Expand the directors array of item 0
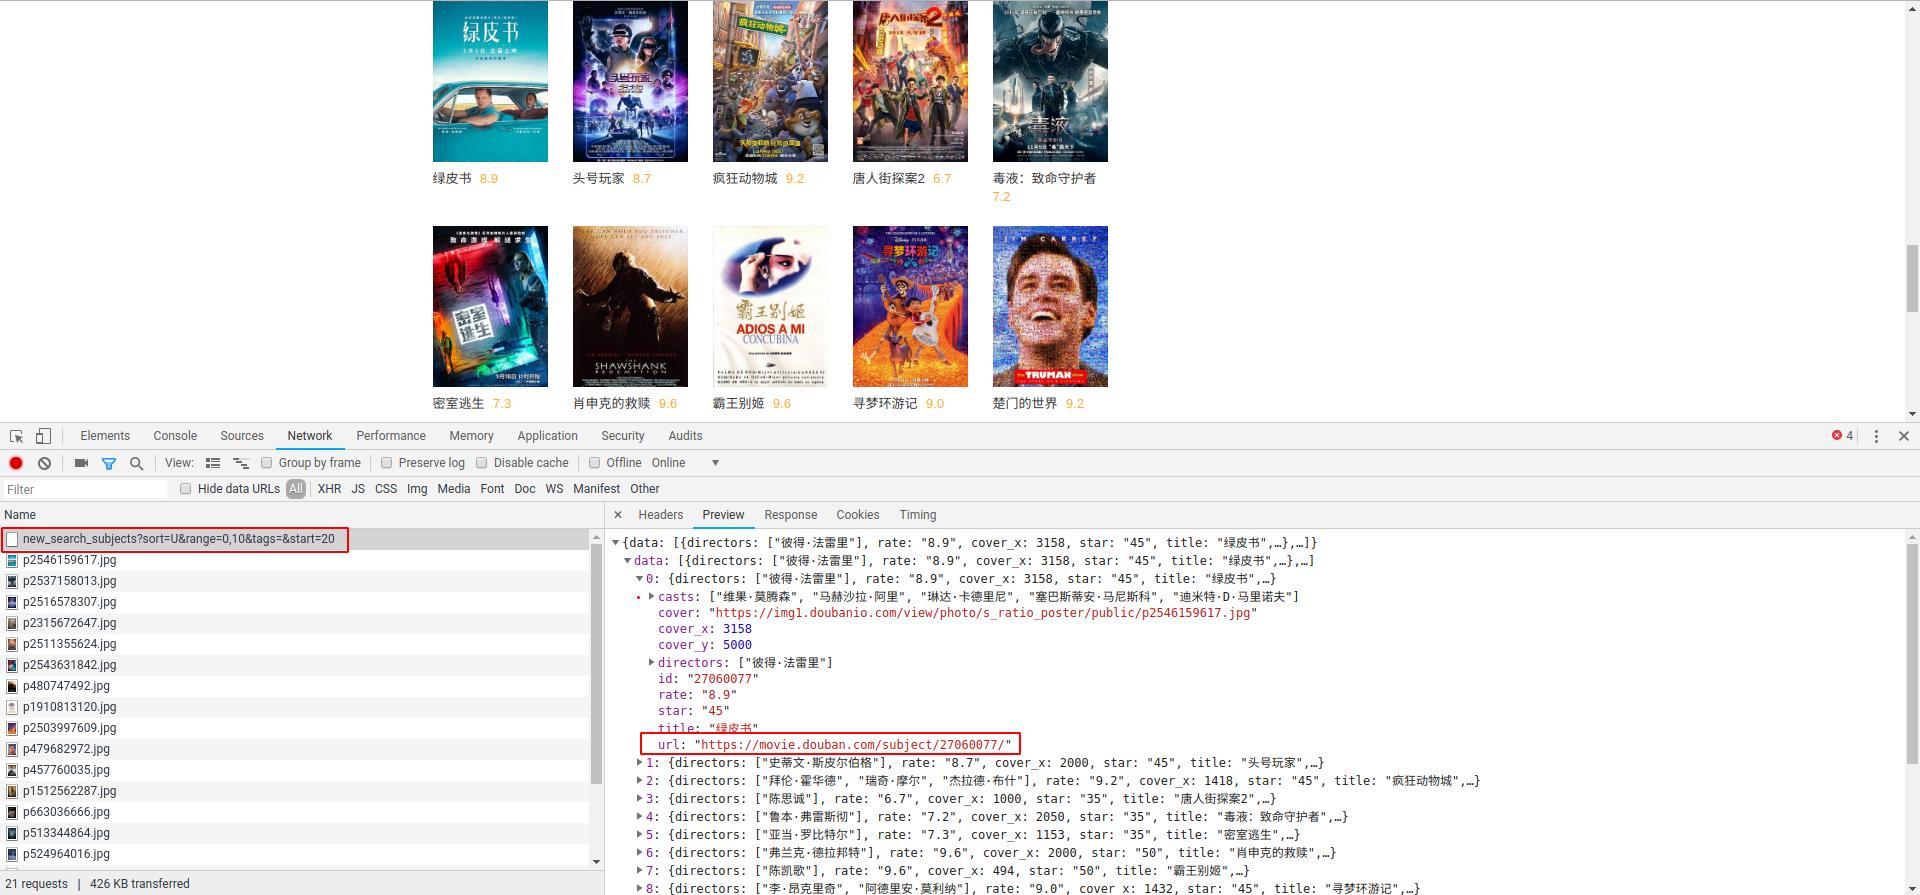The width and height of the screenshot is (1920, 895). [652, 663]
